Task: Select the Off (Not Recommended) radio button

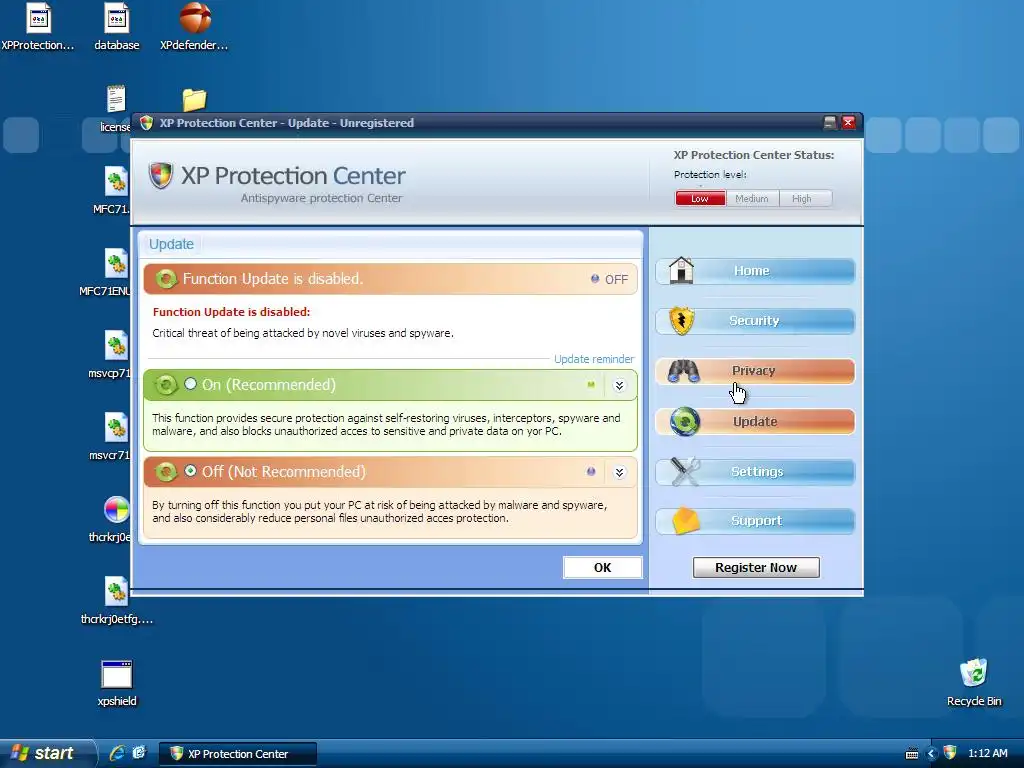Action: coord(190,471)
